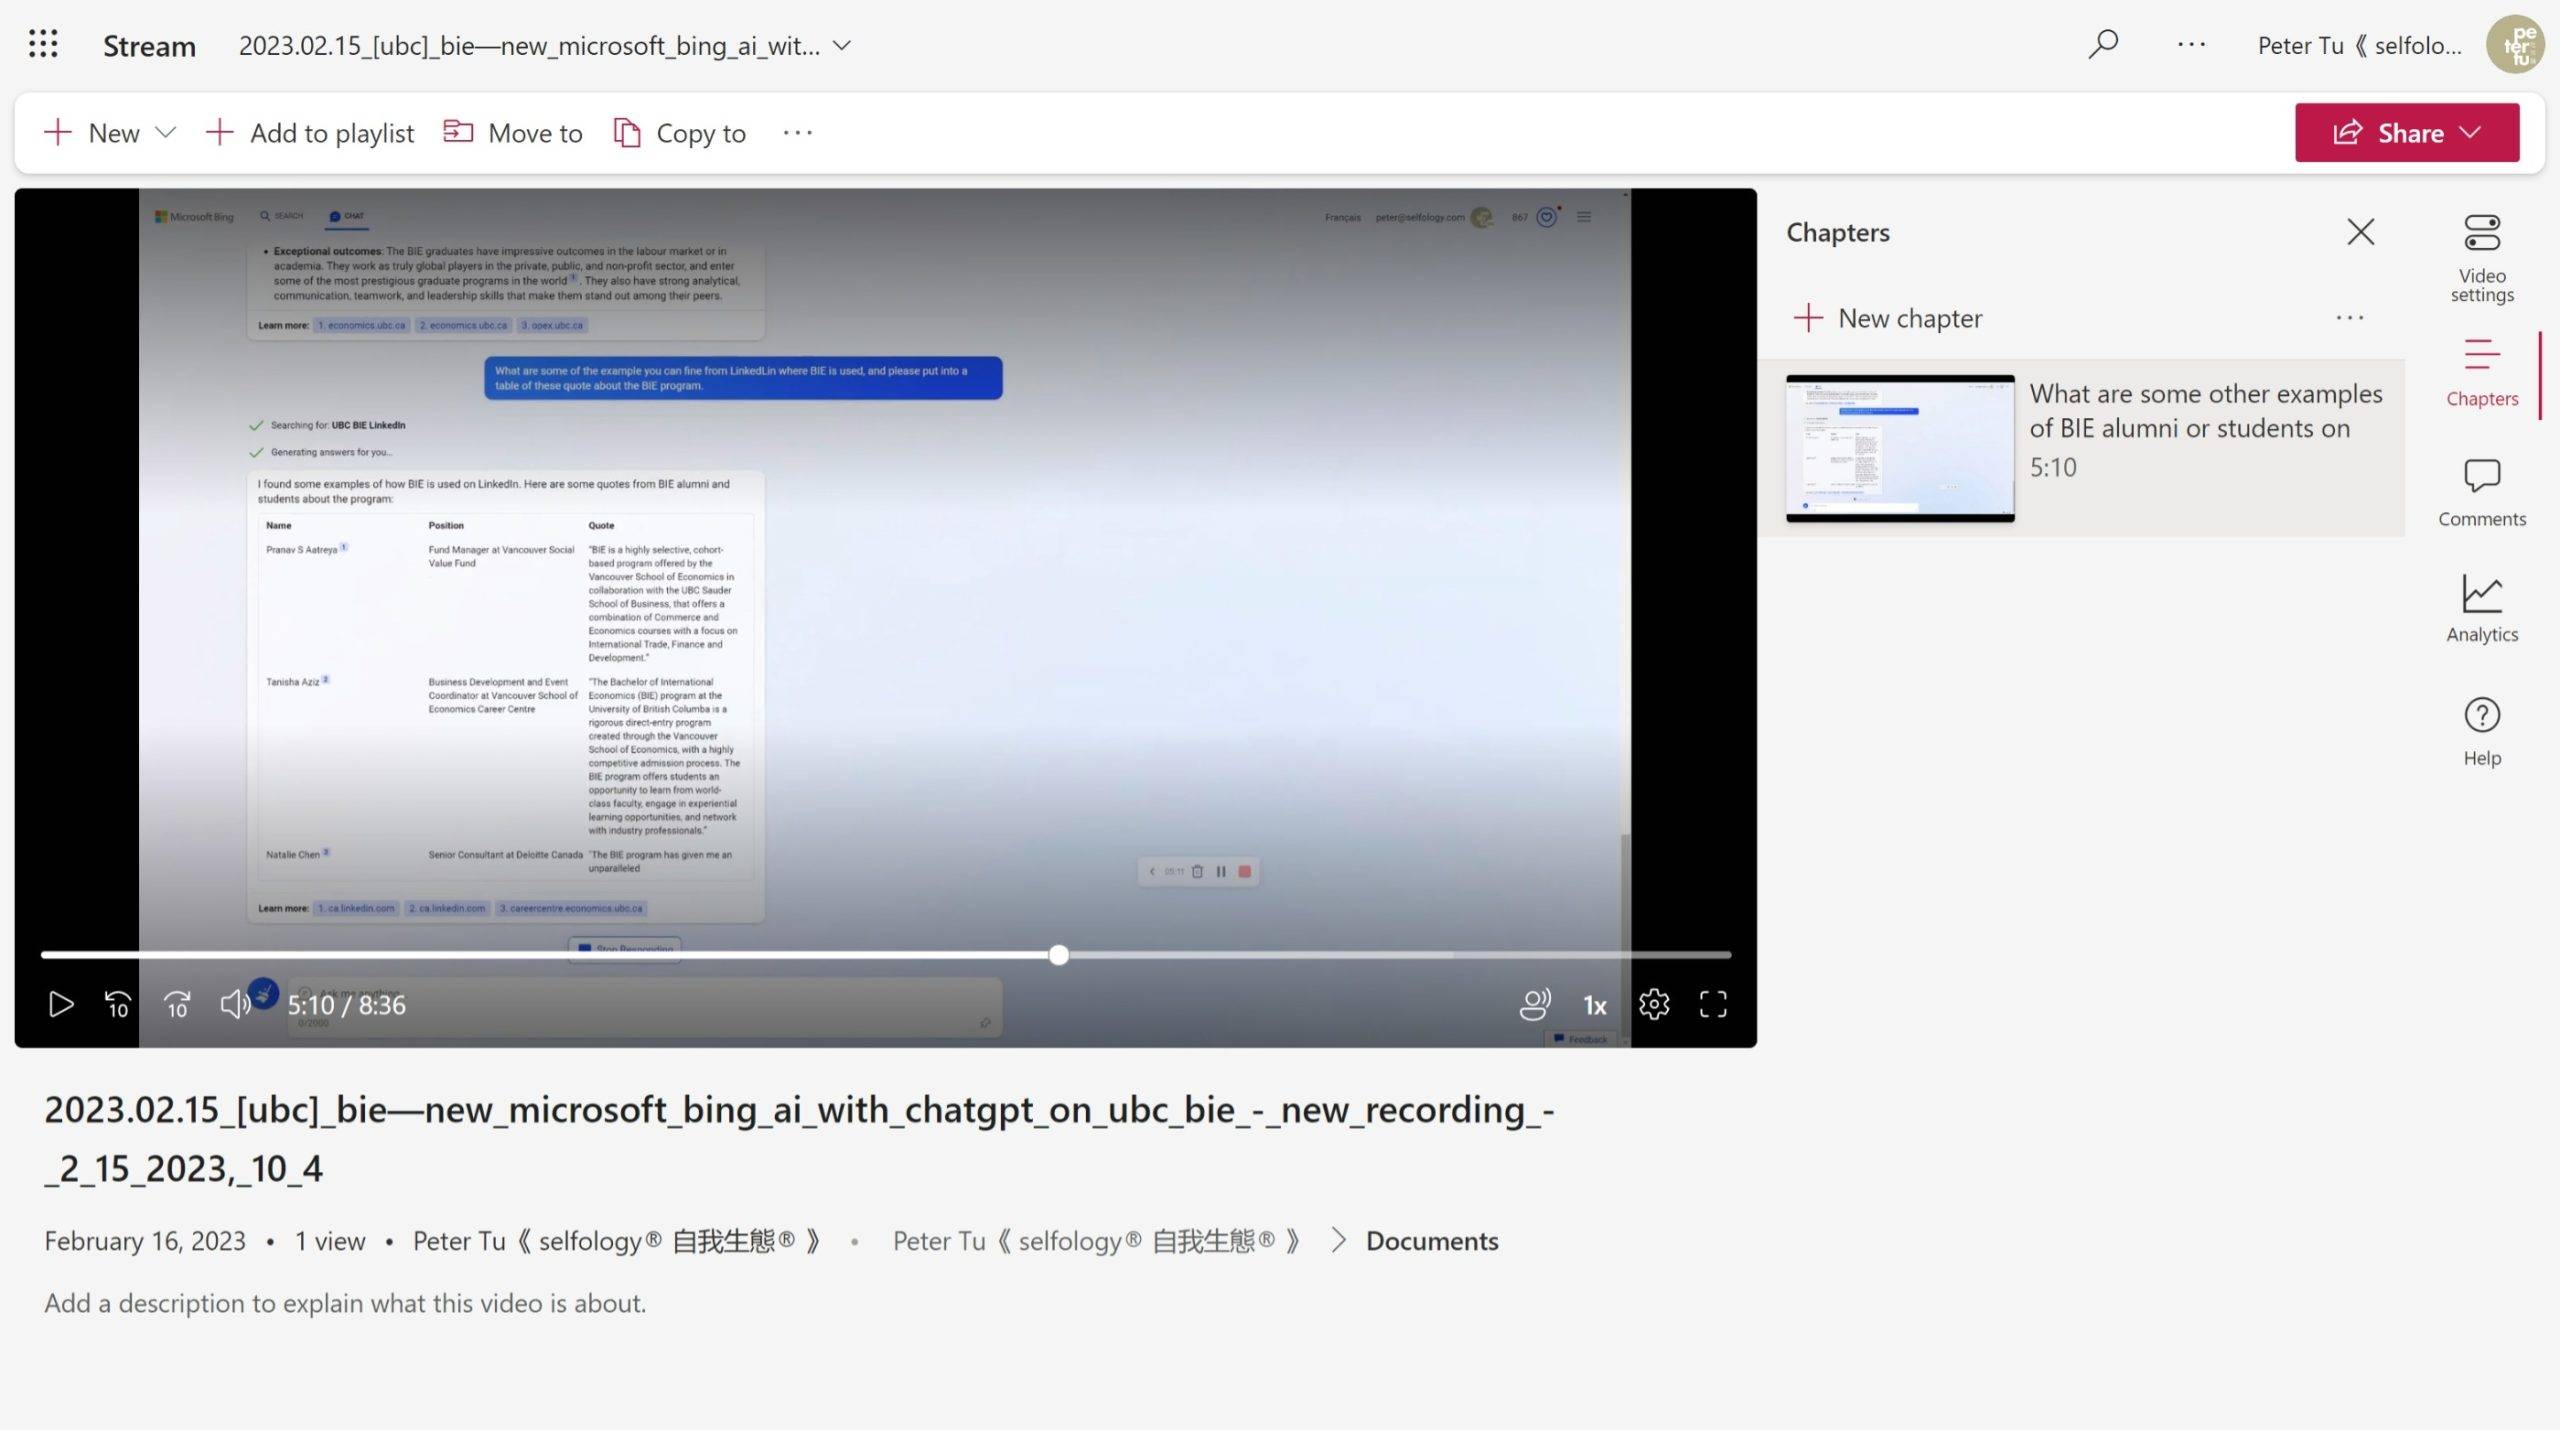Click the video title text
The width and height of the screenshot is (2560, 1430).
(x=799, y=1138)
